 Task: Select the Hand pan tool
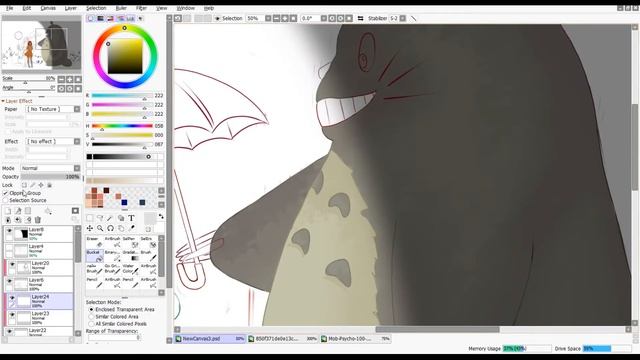click(x=121, y=228)
